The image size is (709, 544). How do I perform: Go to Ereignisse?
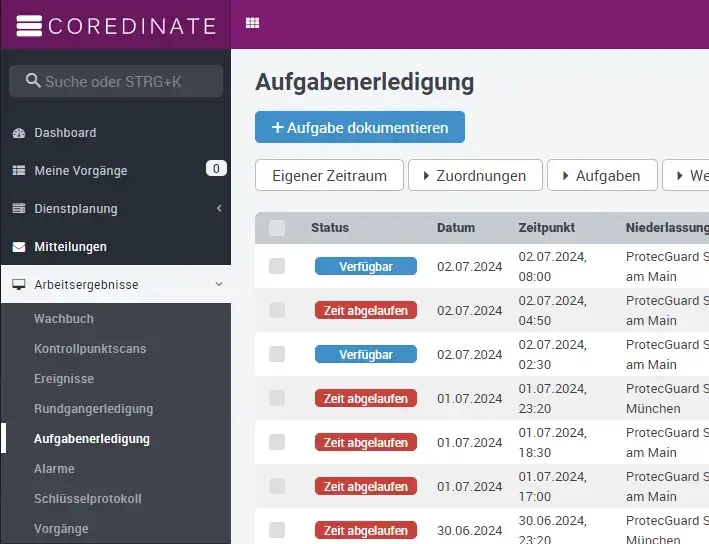coord(64,378)
